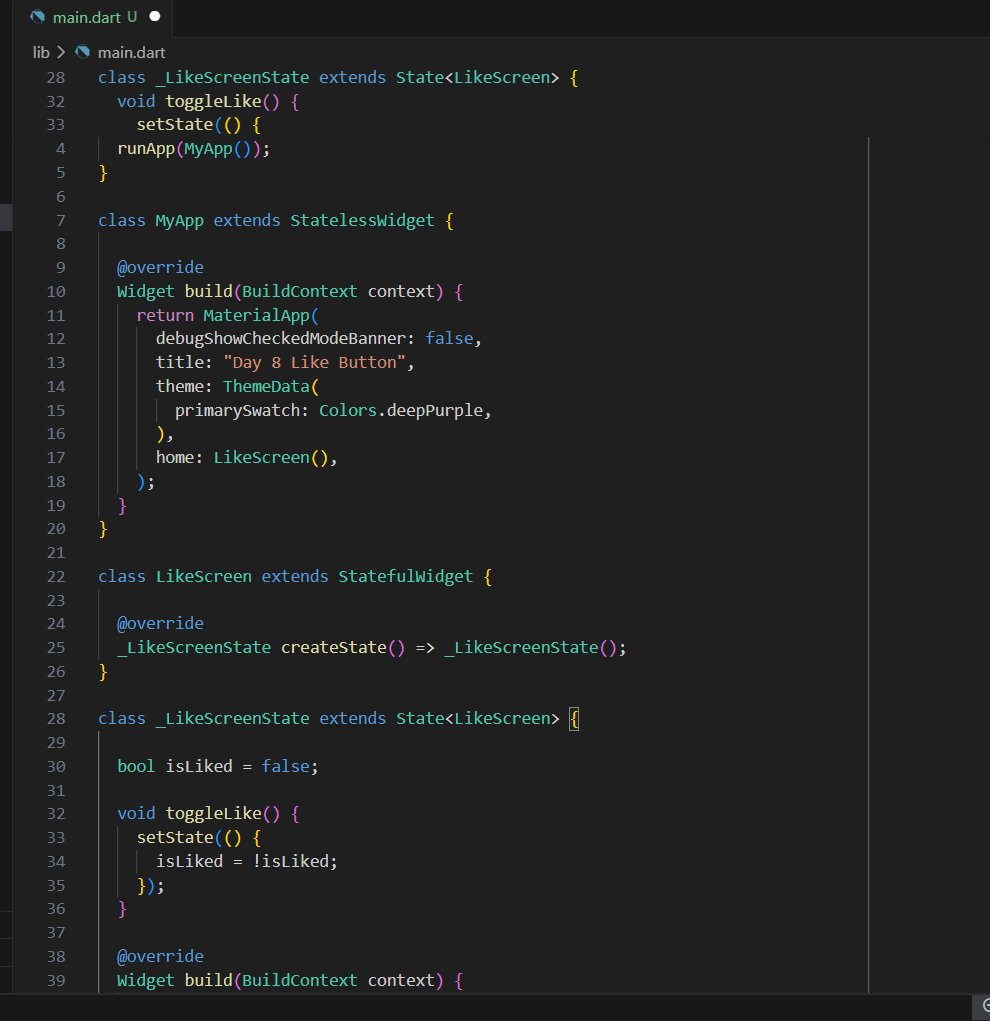Click the zoom icon in bottom-right corner

tap(985, 1007)
